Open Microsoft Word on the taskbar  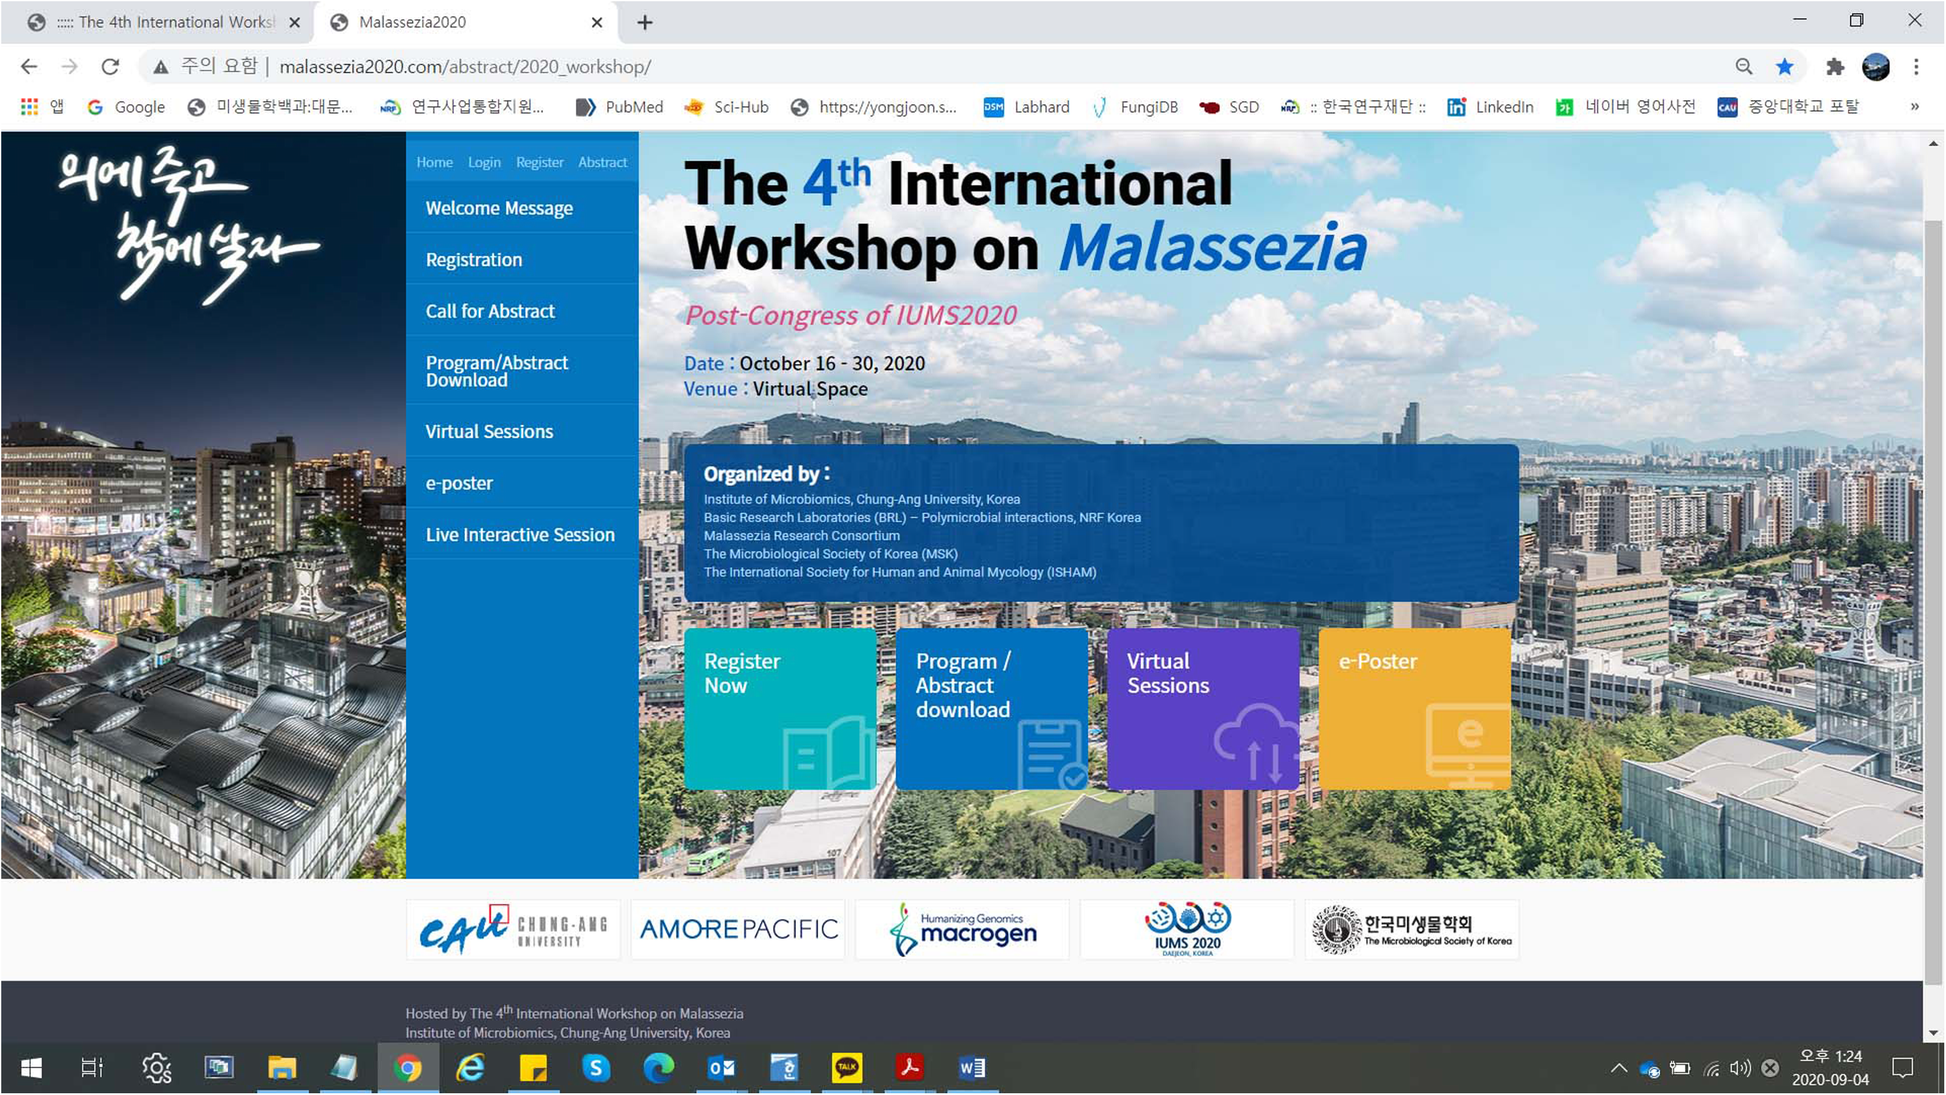(972, 1068)
